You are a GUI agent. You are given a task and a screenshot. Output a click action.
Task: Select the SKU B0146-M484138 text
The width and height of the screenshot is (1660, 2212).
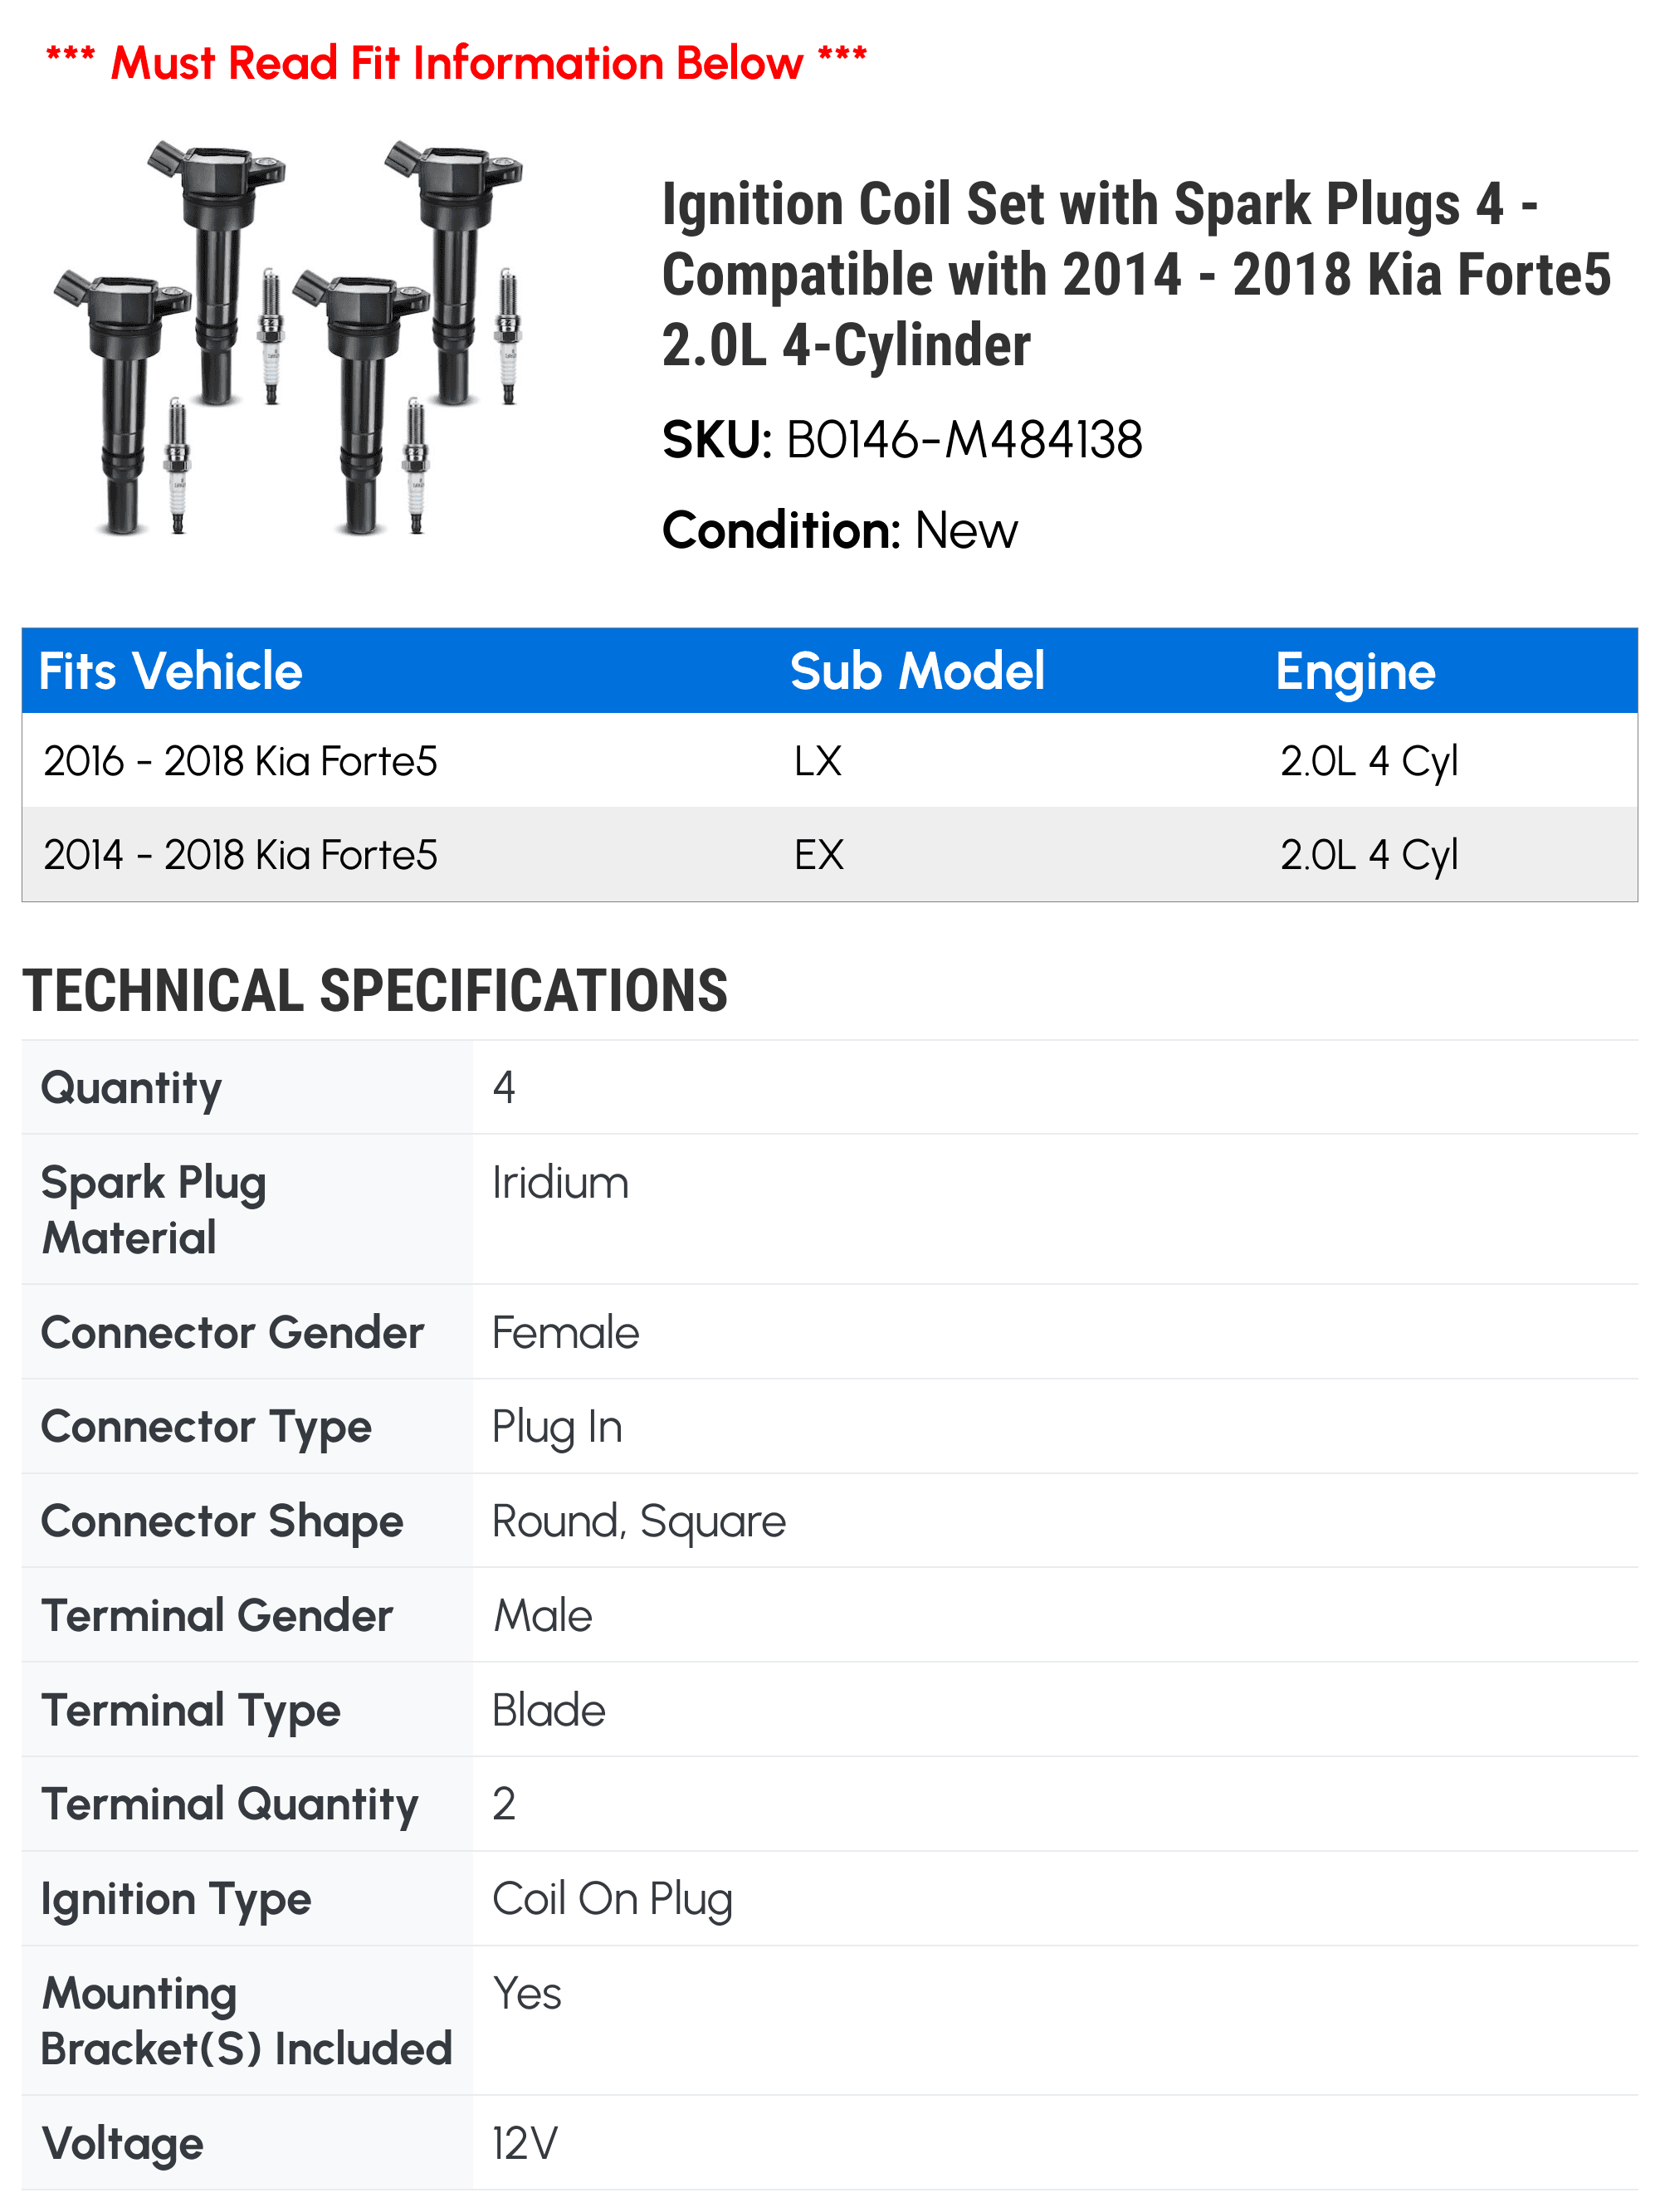(902, 440)
